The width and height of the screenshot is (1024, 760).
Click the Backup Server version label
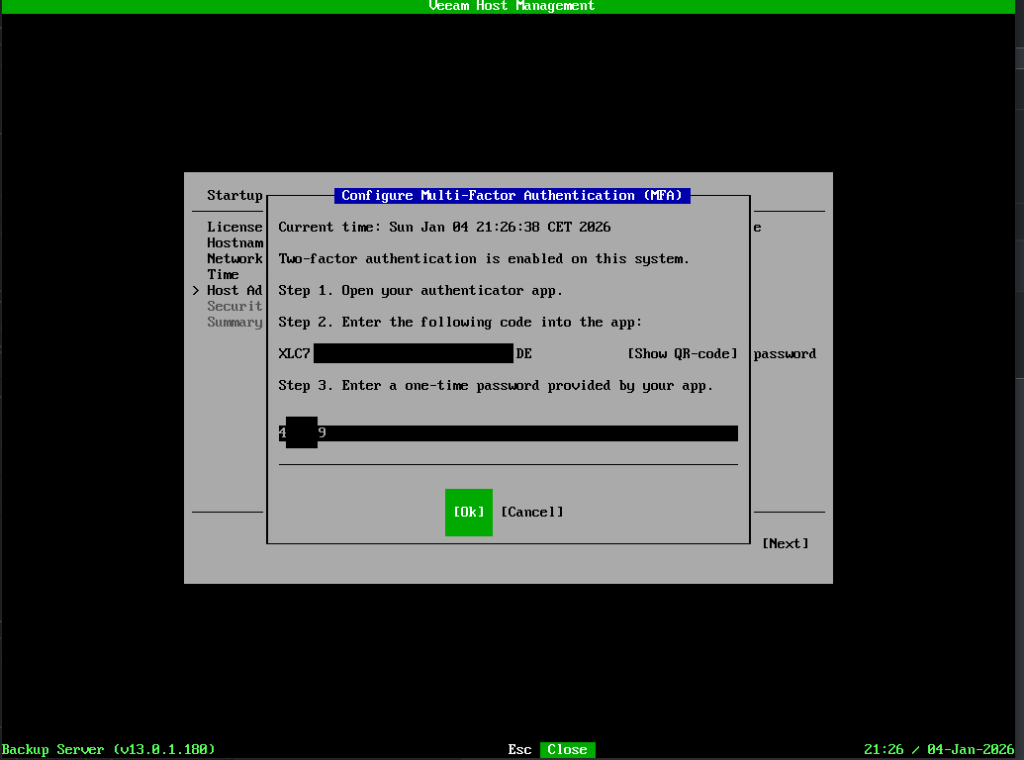pos(108,750)
